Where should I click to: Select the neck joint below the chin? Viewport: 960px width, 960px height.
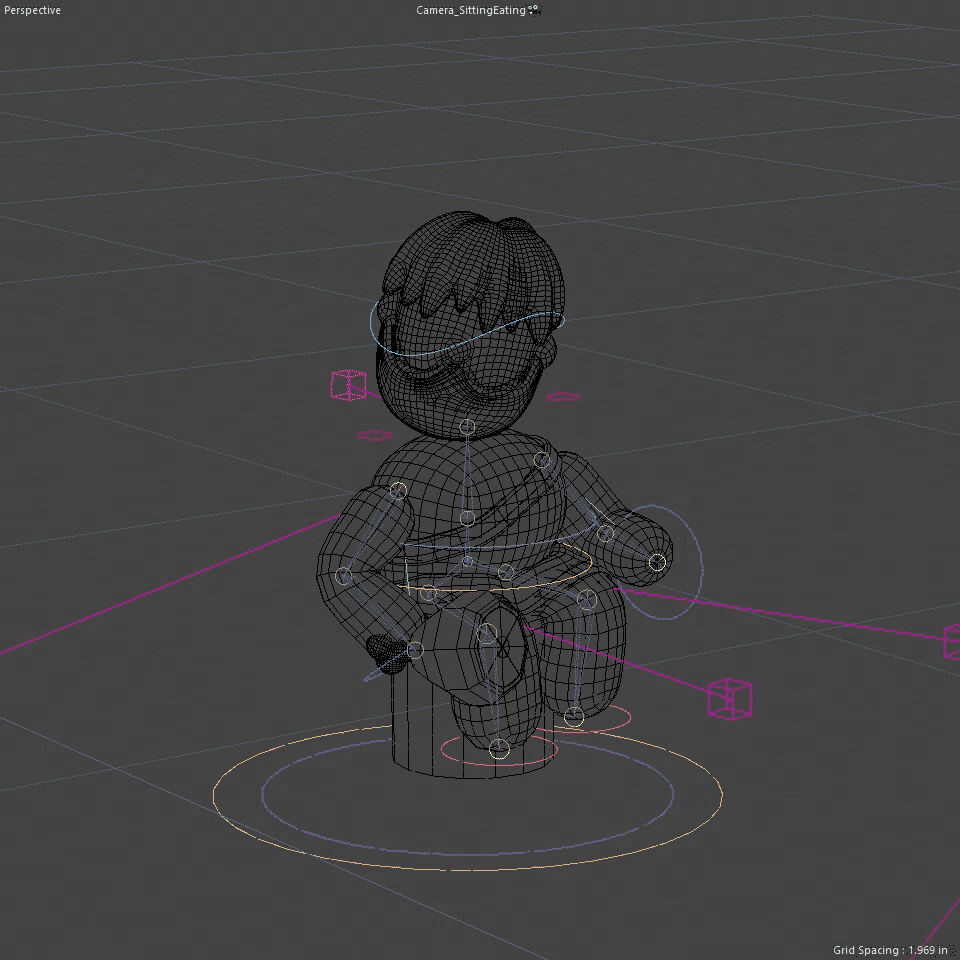[467, 426]
